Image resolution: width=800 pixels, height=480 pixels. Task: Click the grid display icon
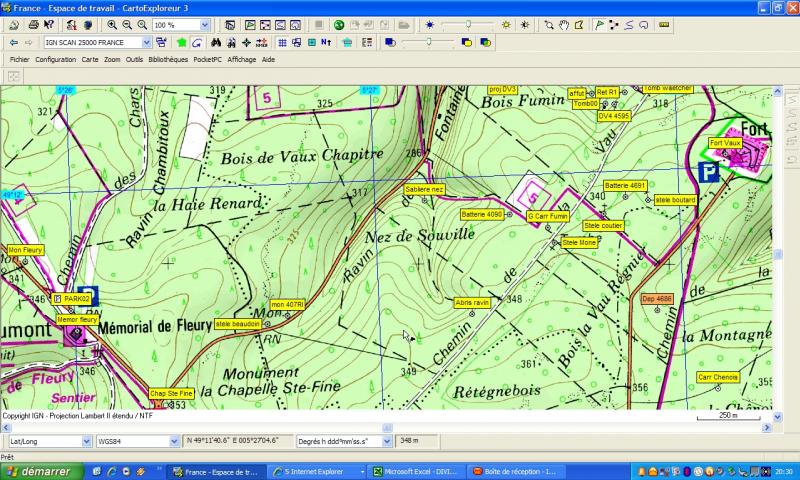click(x=282, y=42)
